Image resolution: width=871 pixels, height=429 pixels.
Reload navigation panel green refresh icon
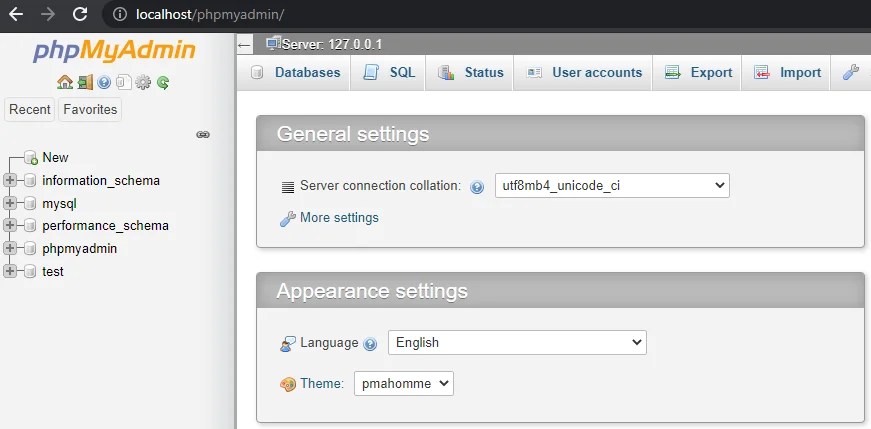click(x=163, y=83)
